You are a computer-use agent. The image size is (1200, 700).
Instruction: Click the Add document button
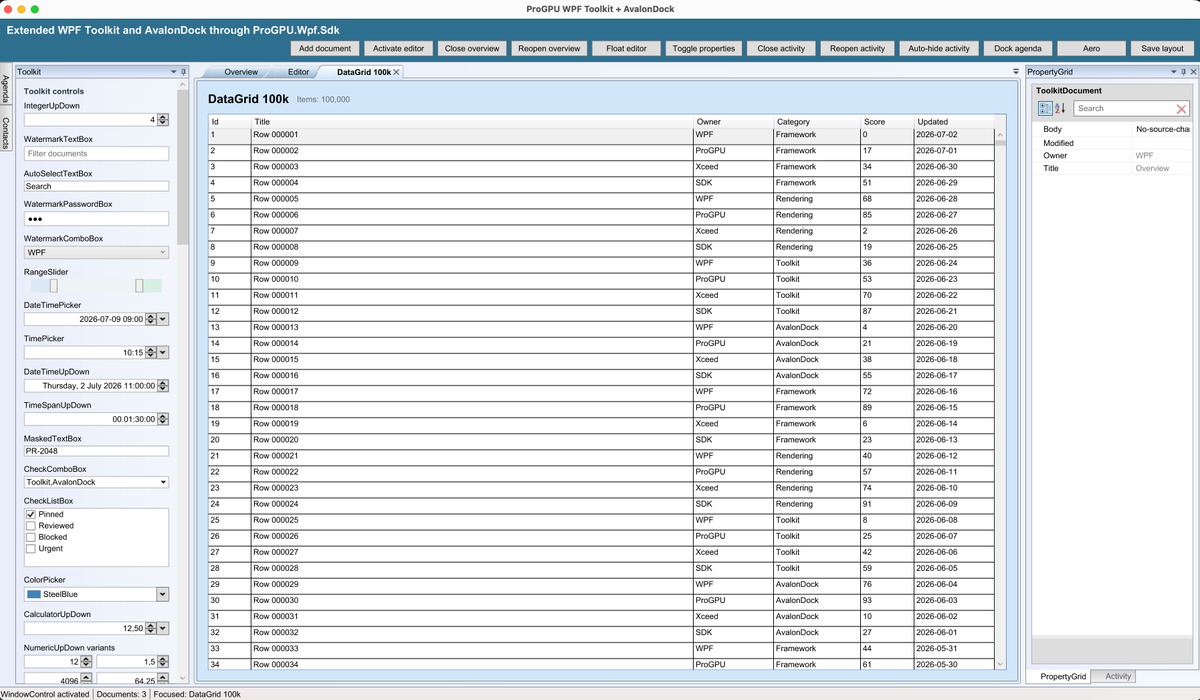click(x=325, y=48)
